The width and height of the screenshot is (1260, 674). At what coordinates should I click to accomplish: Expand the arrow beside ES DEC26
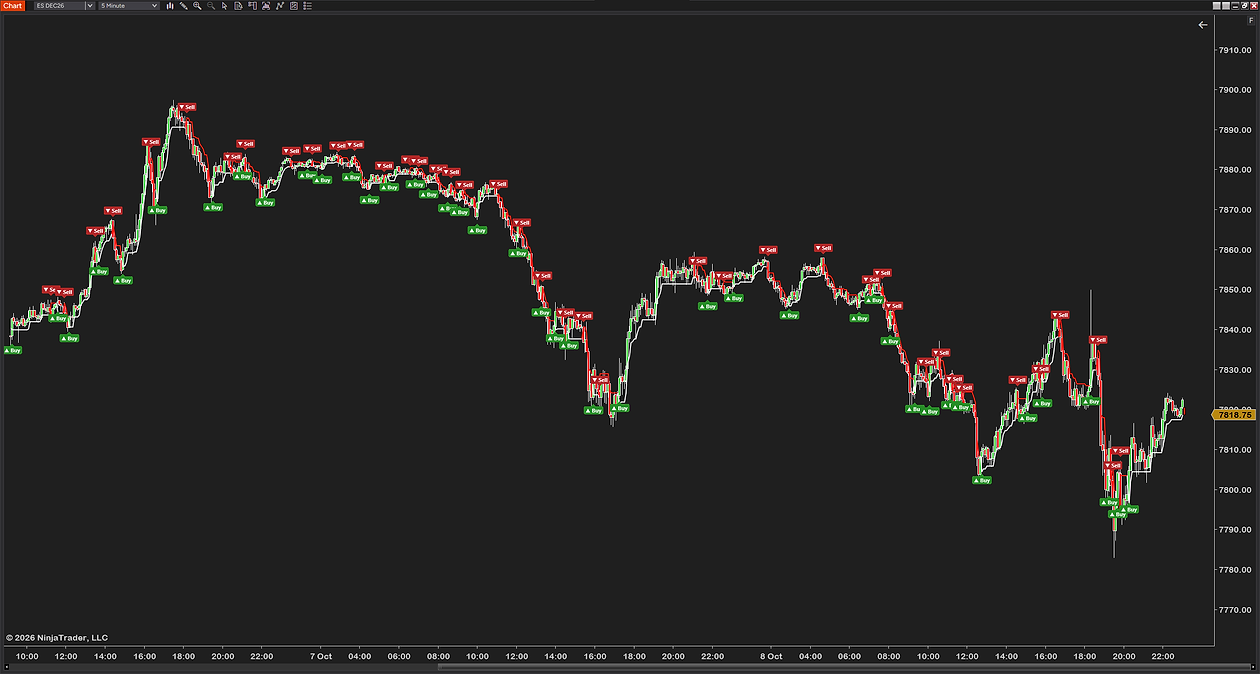pyautogui.click(x=90, y=6)
